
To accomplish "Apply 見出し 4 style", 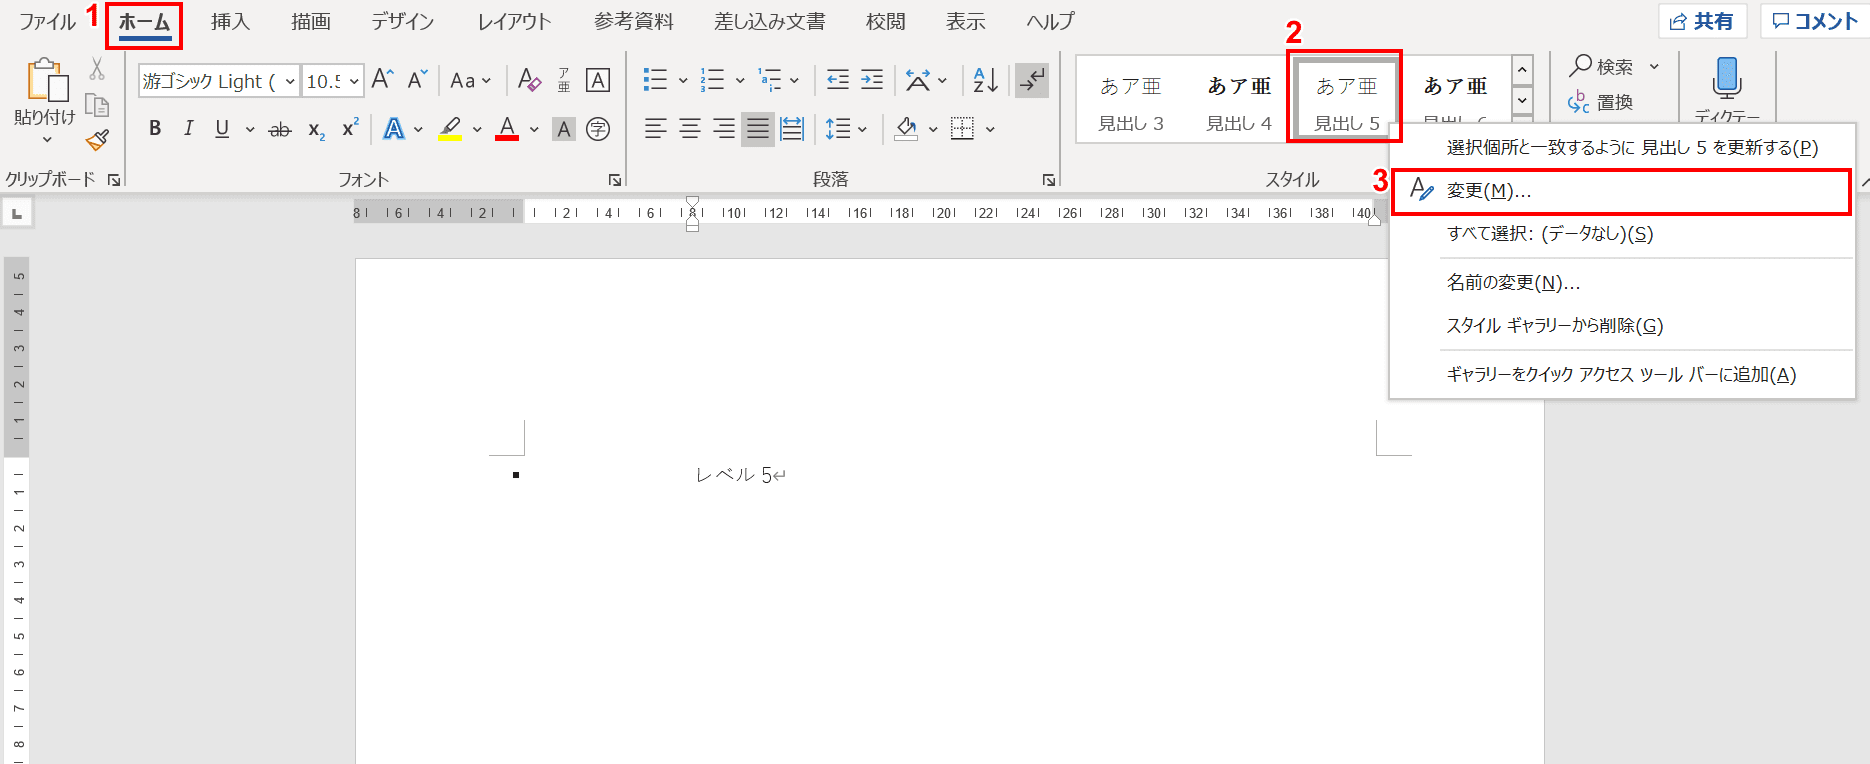I will coord(1239,100).
